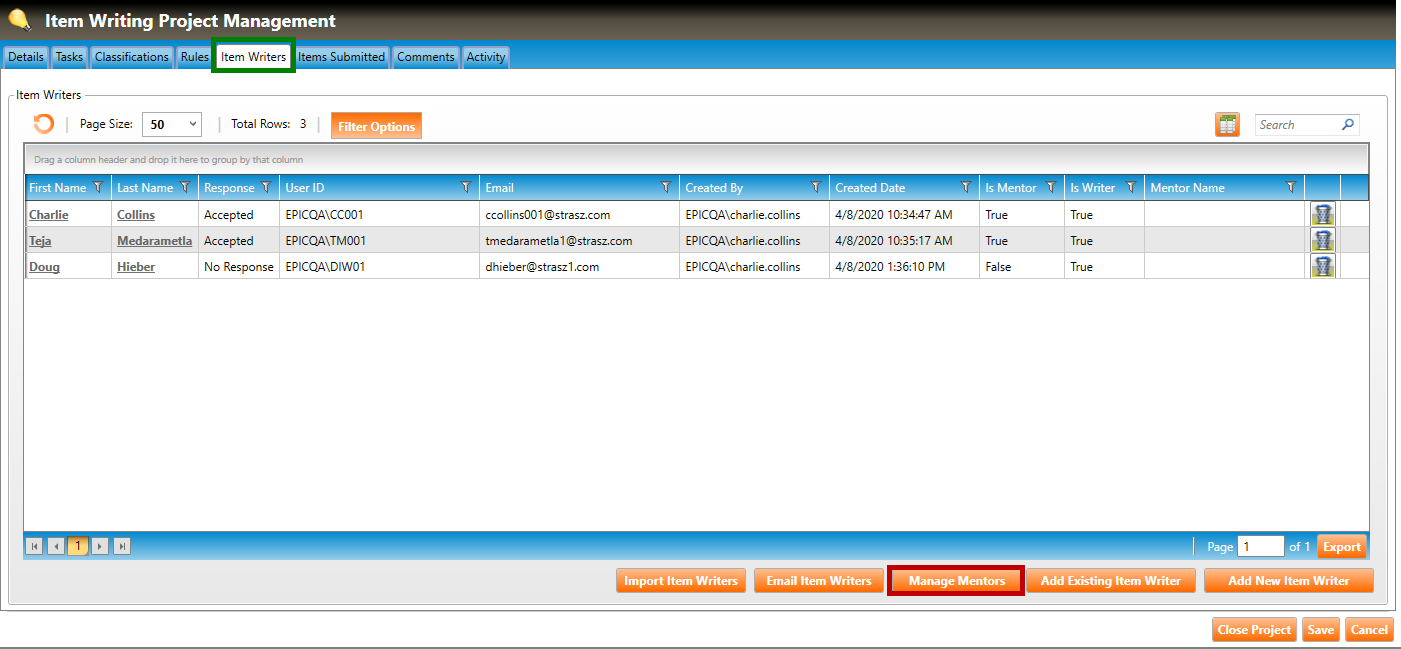The image size is (1401, 650).
Task: Click the Email column filter icon
Action: tap(666, 187)
